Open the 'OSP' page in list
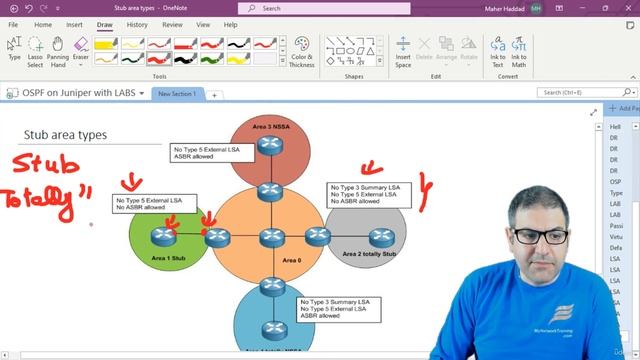 615,182
